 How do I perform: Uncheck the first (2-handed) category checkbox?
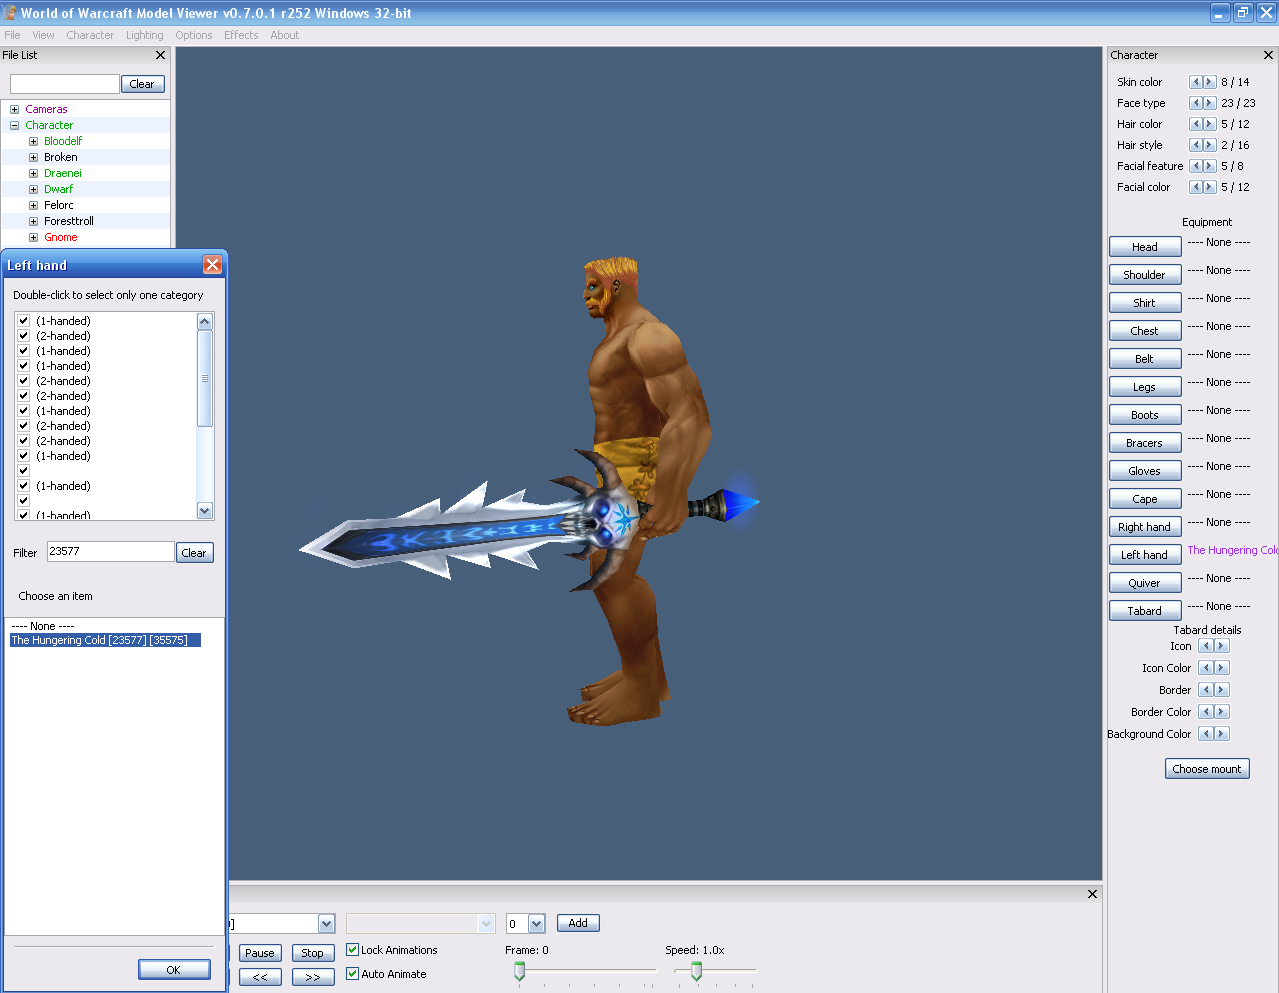pos(23,336)
